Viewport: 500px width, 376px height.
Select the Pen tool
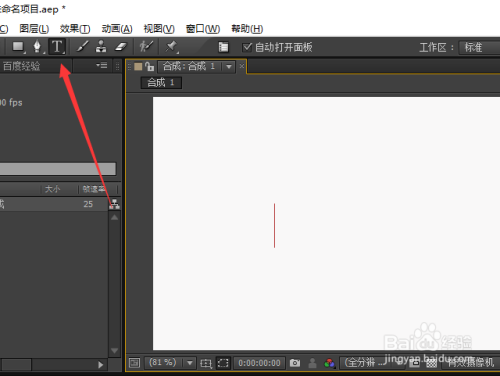tap(38, 47)
